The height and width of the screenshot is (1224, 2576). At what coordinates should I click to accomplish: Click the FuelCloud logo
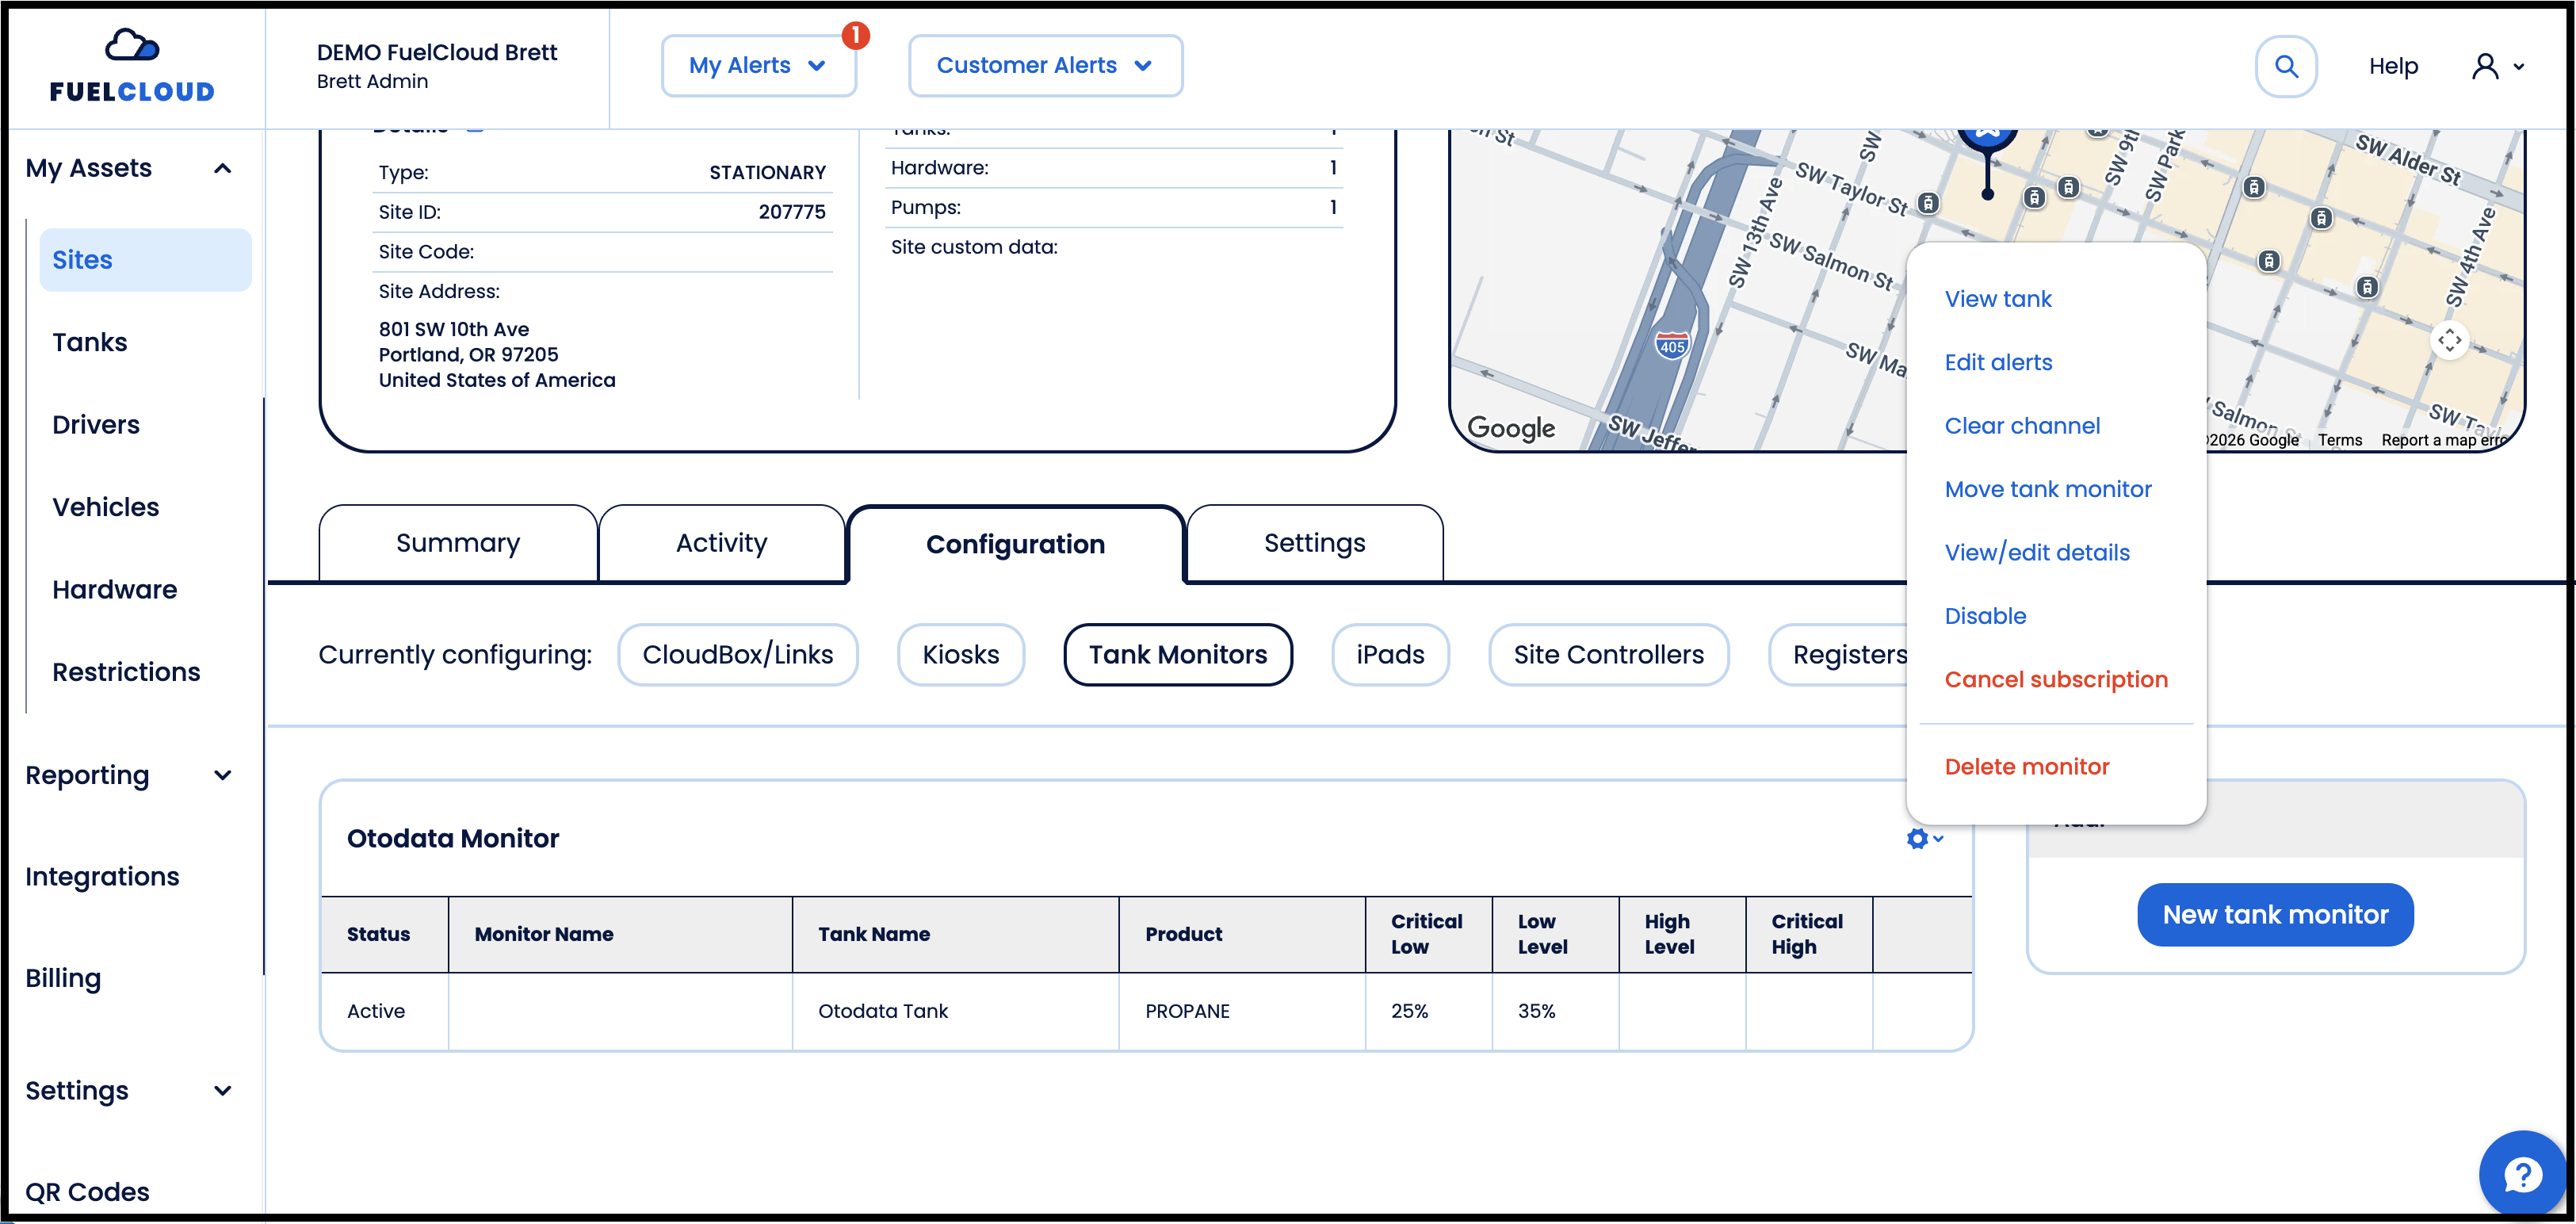132,65
